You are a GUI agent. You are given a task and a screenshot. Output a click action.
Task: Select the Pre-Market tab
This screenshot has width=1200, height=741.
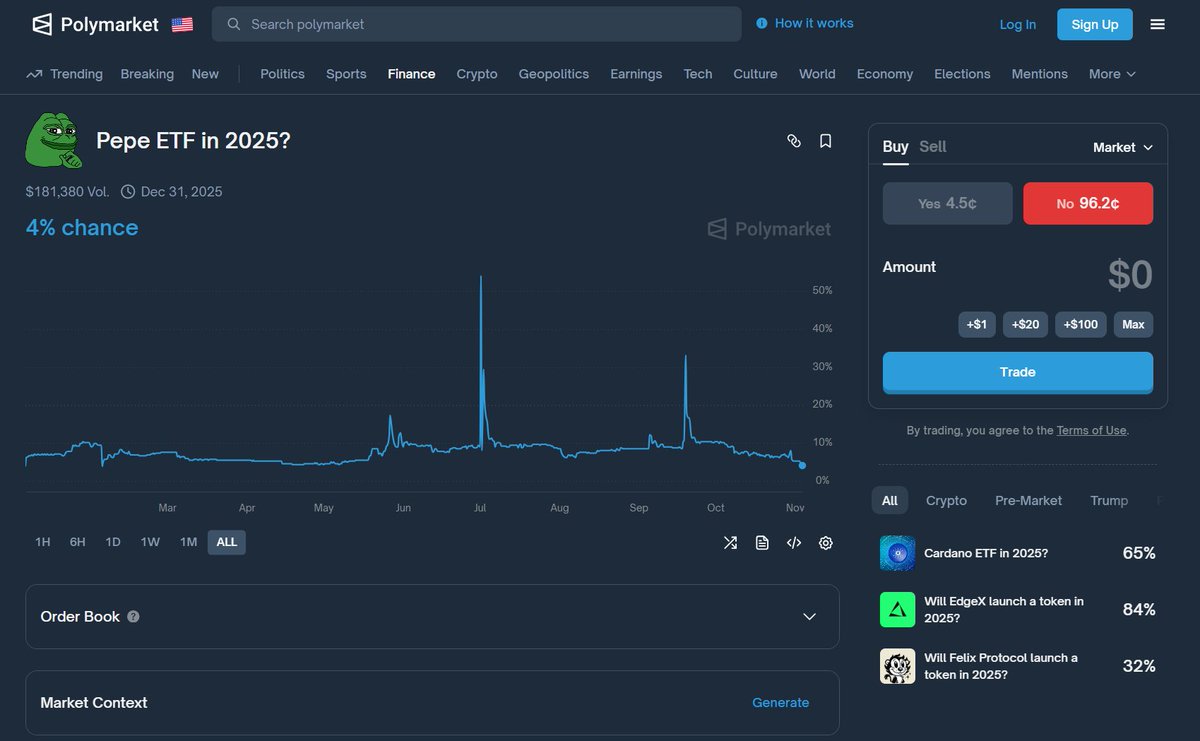[x=1028, y=500]
